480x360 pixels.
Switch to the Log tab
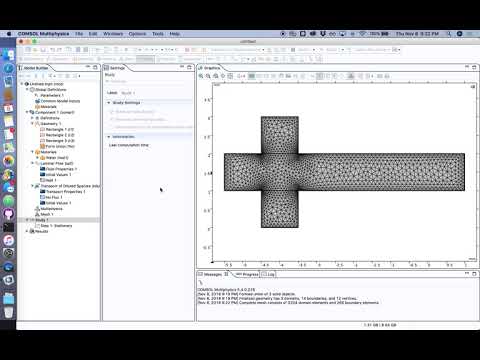click(x=268, y=274)
